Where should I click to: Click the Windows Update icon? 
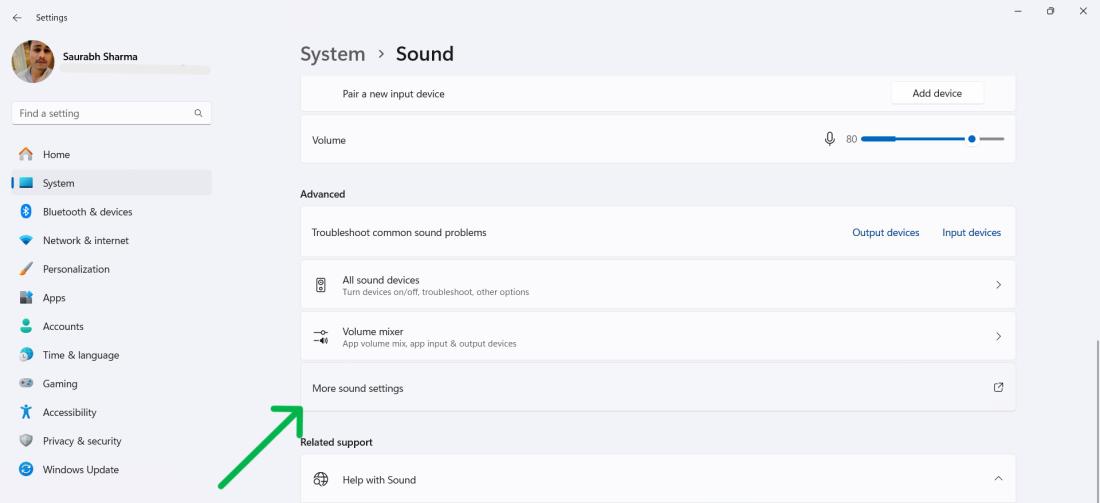click(26, 470)
